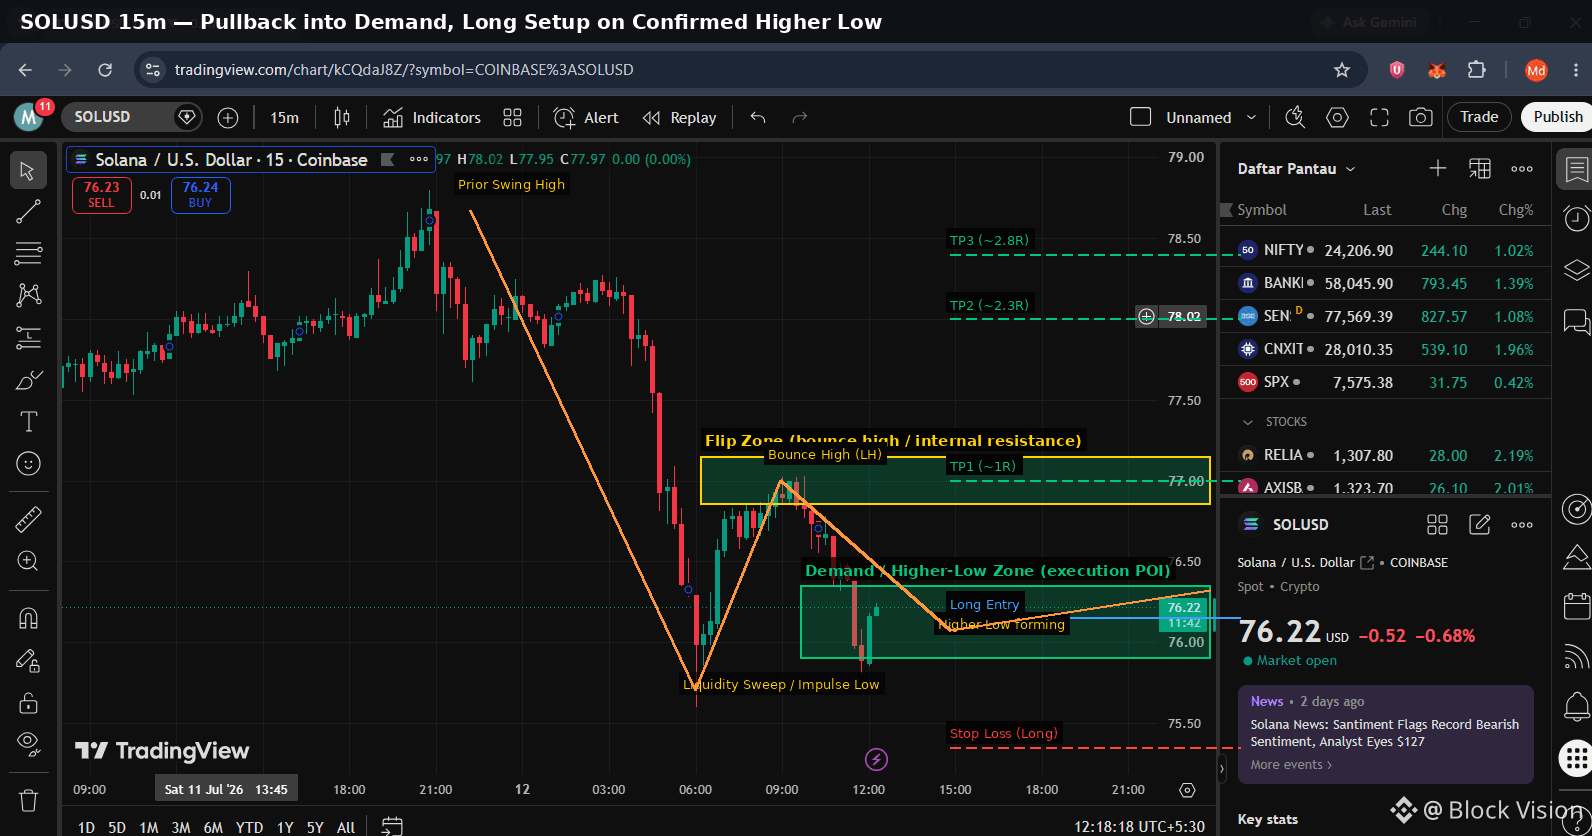This screenshot has height=836, width=1592.
Task: Select the ruler measure tool
Action: [x=28, y=519]
